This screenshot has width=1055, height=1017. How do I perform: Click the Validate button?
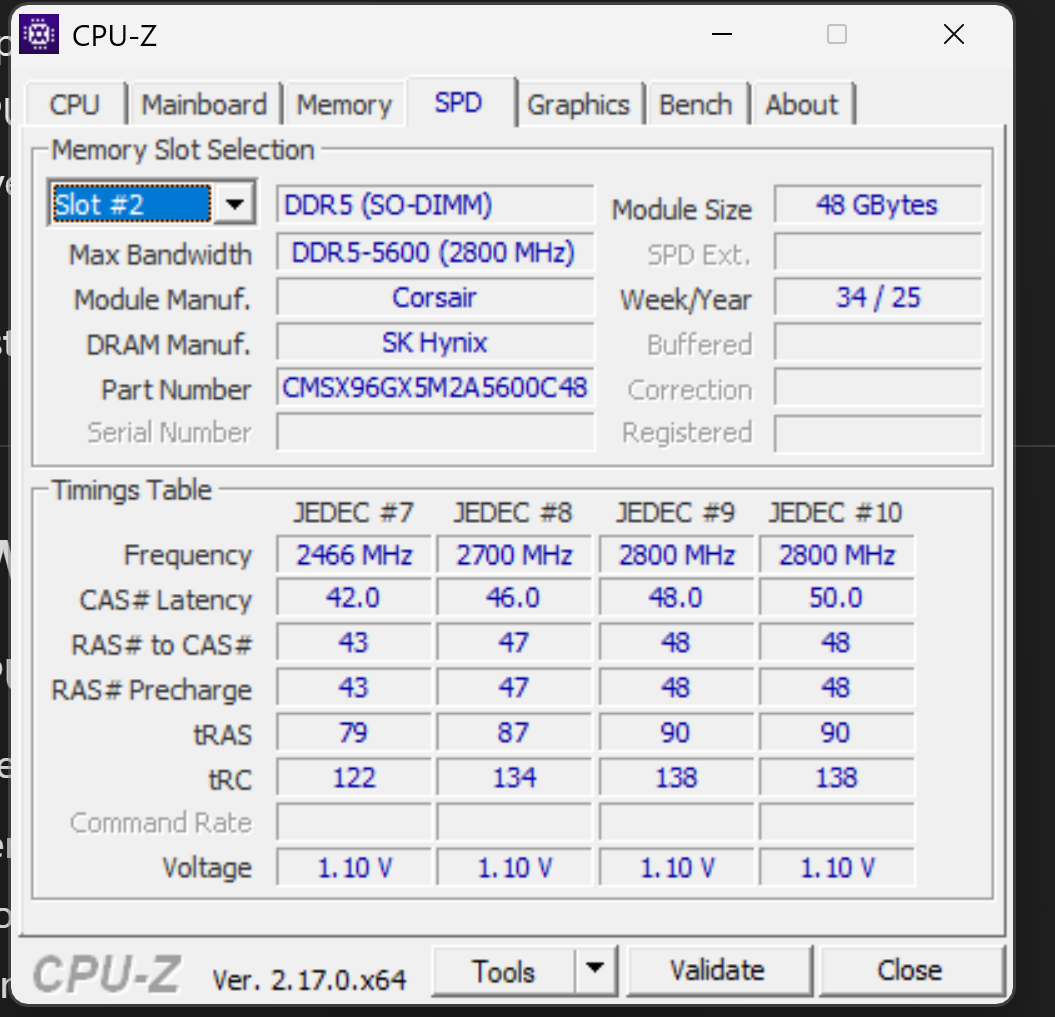tap(718, 970)
